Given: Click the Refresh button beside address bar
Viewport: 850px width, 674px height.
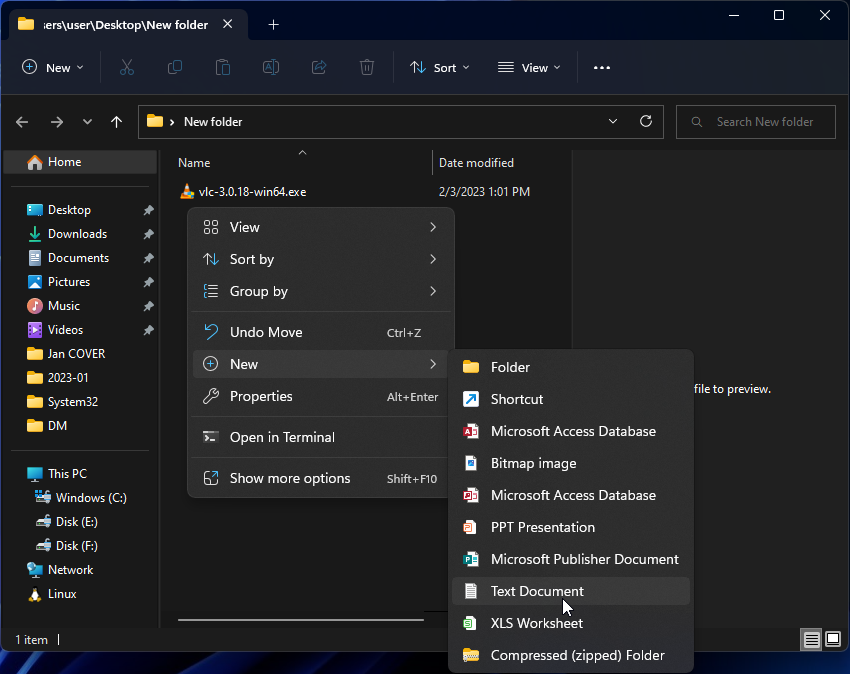Looking at the screenshot, I should click(646, 121).
